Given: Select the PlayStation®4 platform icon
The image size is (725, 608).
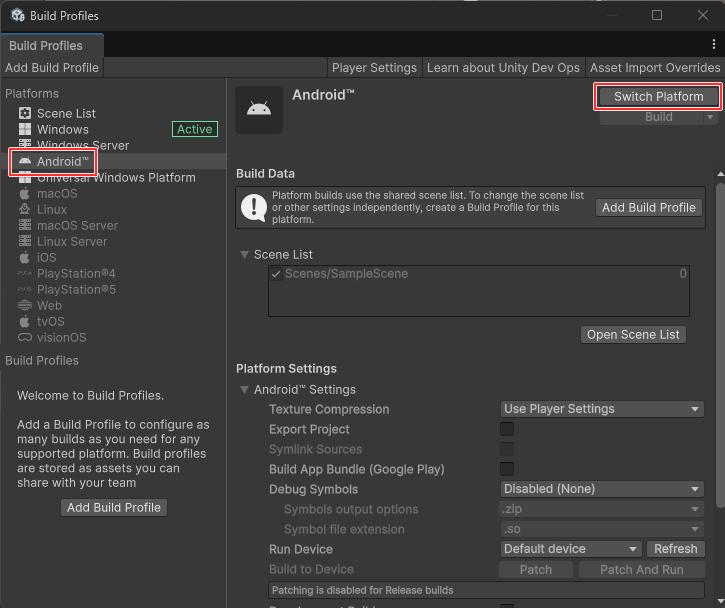Looking at the screenshot, I should click(x=26, y=273).
